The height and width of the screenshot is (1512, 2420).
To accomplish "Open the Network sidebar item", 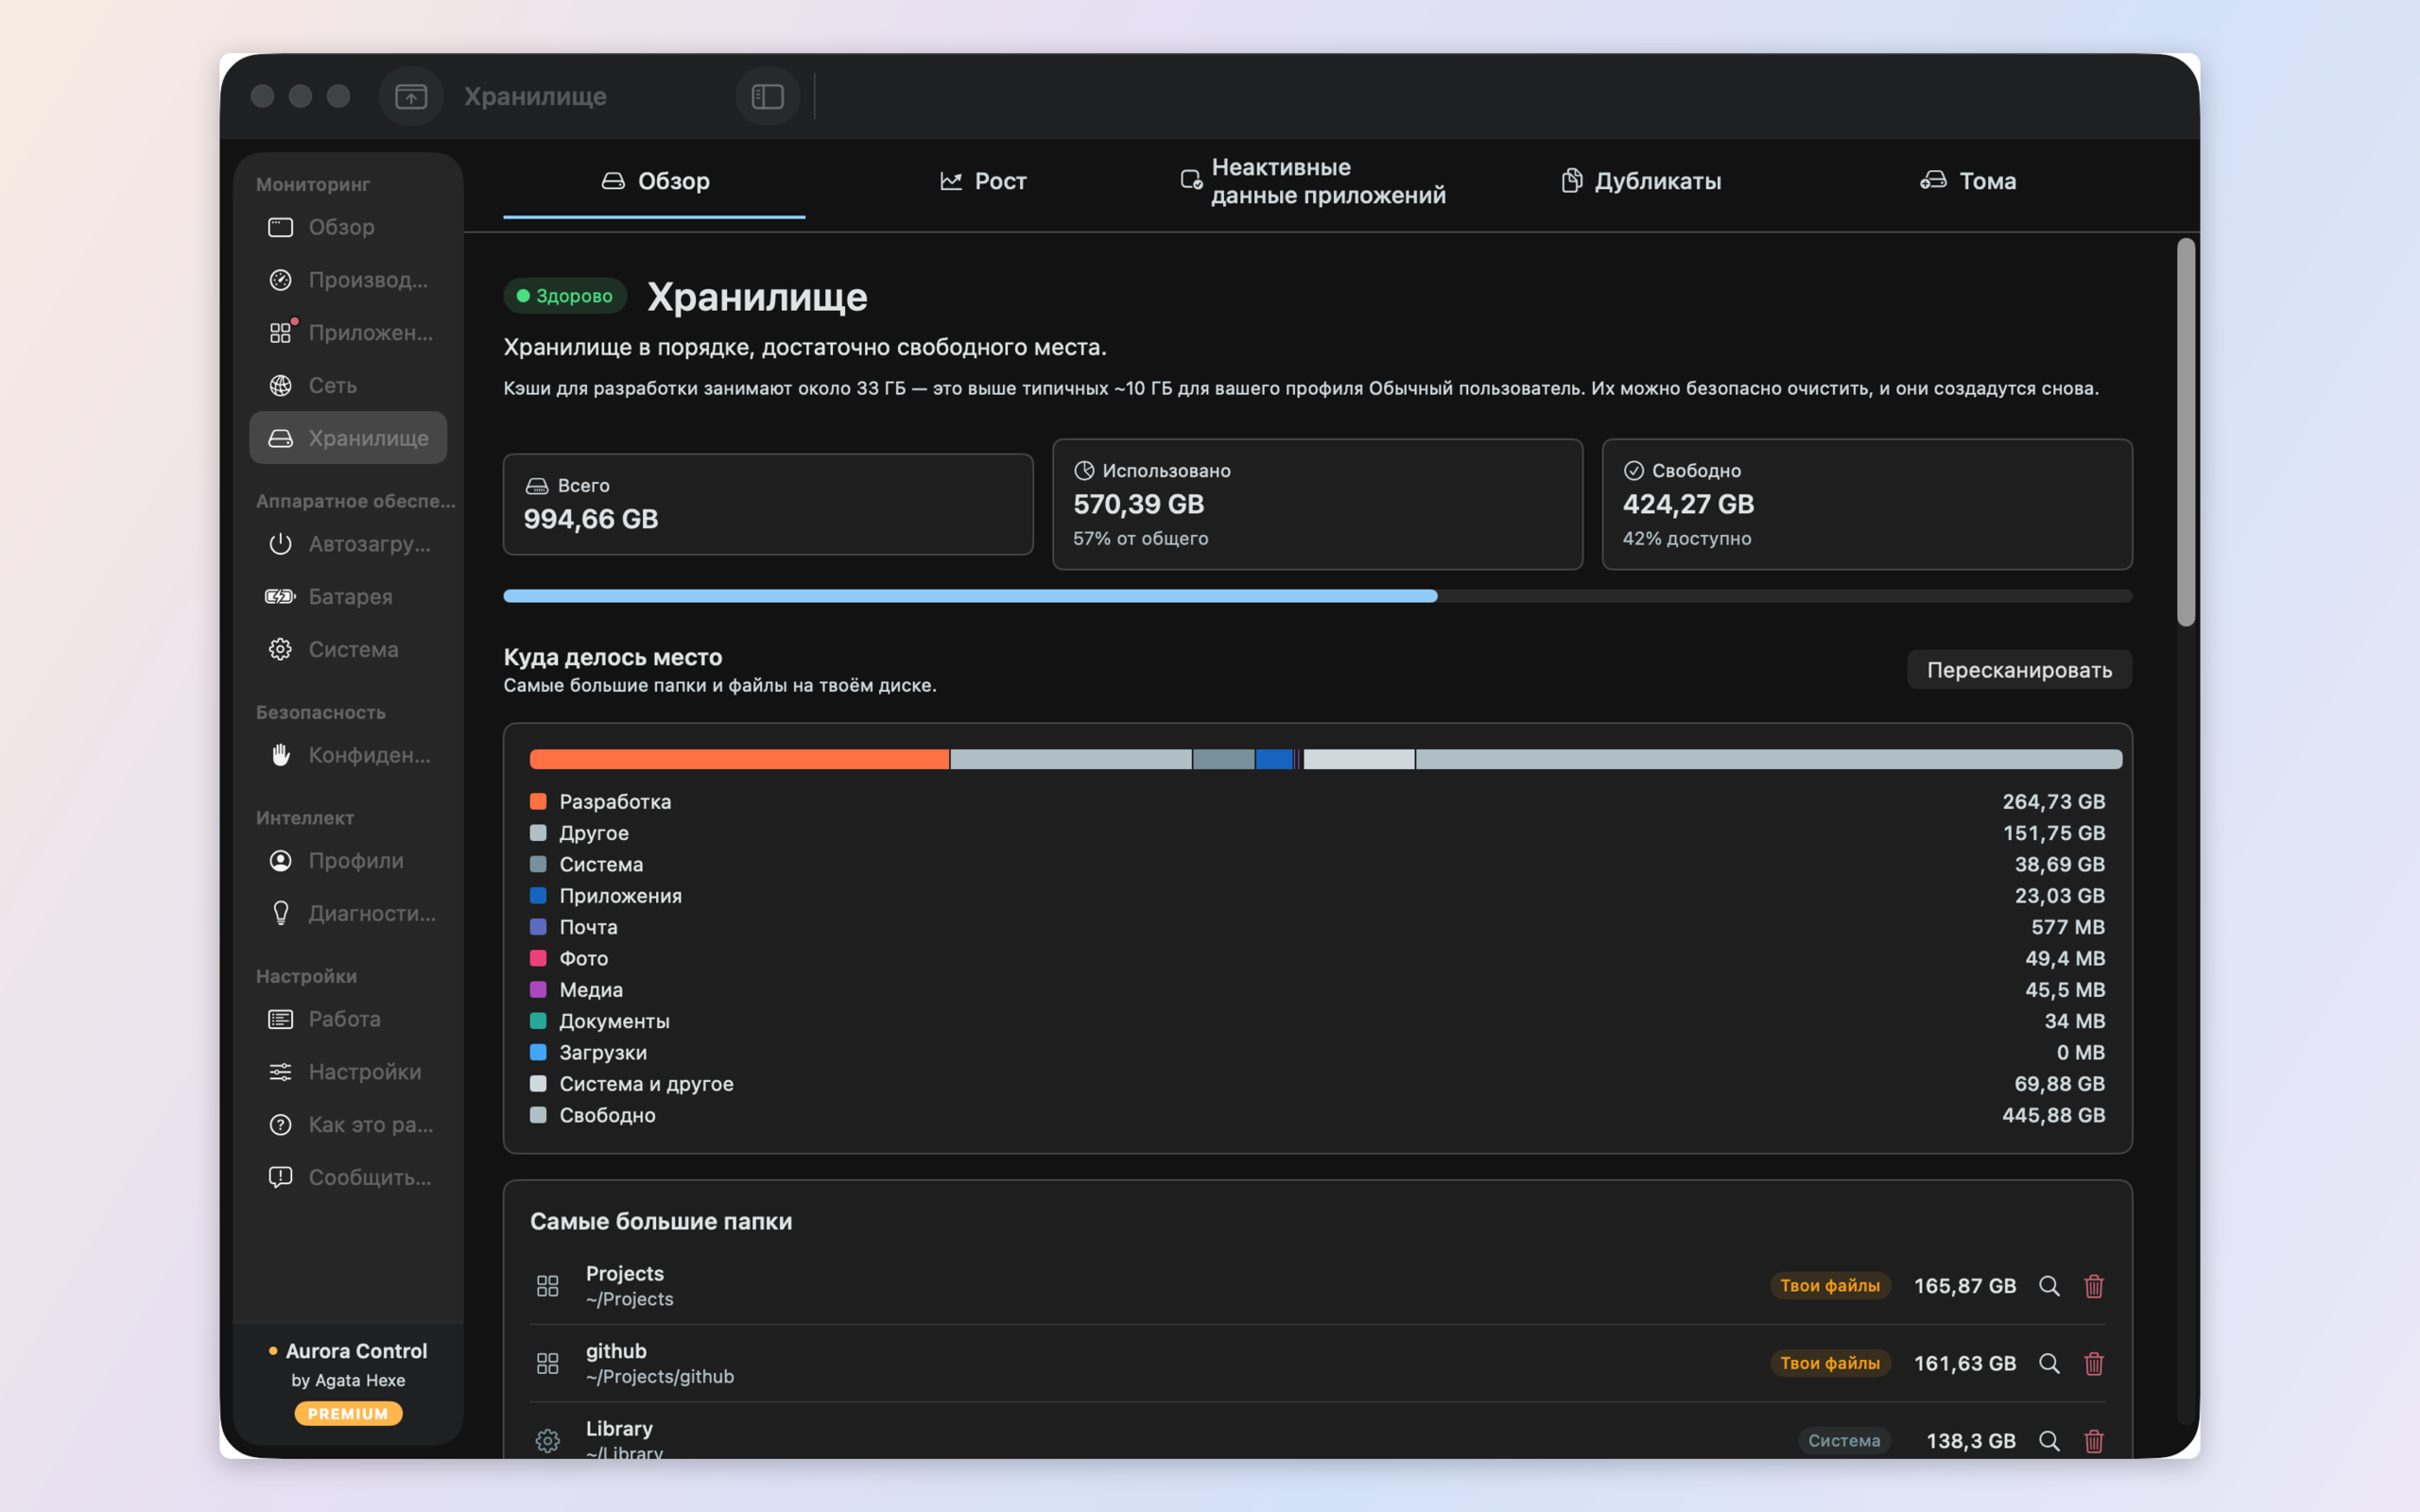I will [348, 385].
